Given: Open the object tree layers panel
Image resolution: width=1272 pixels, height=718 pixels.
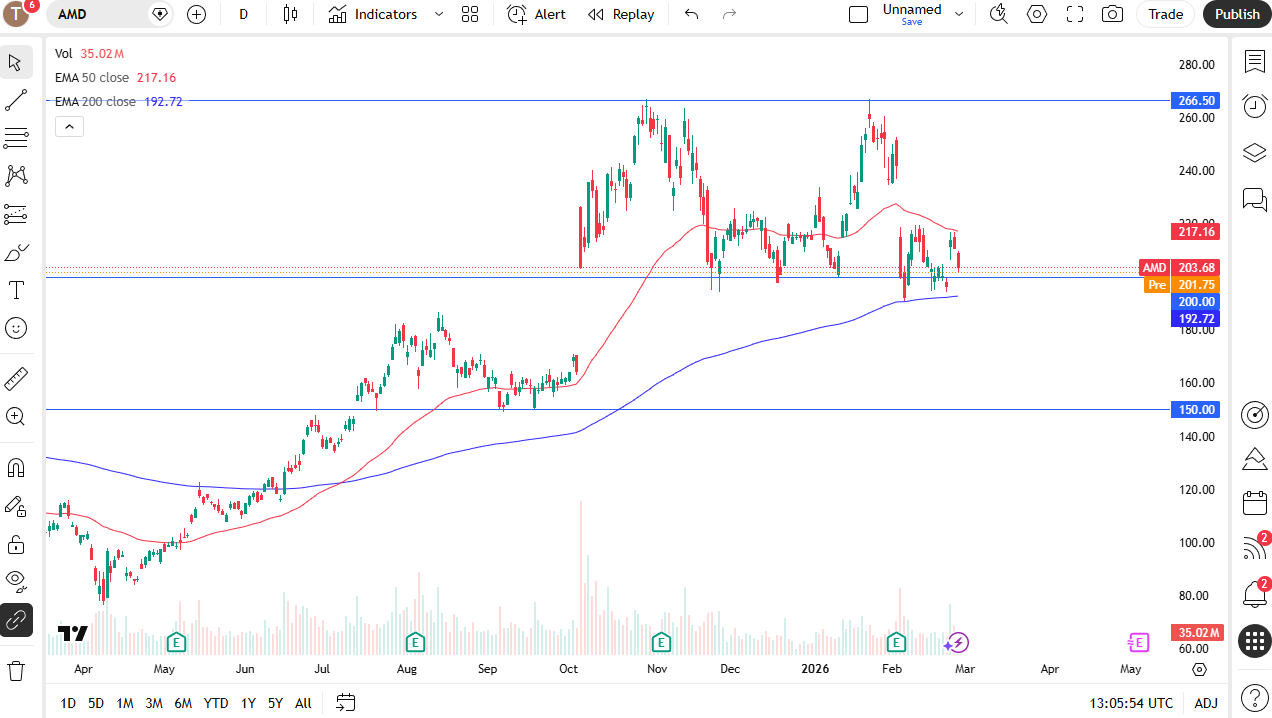Looking at the screenshot, I should 1254,152.
